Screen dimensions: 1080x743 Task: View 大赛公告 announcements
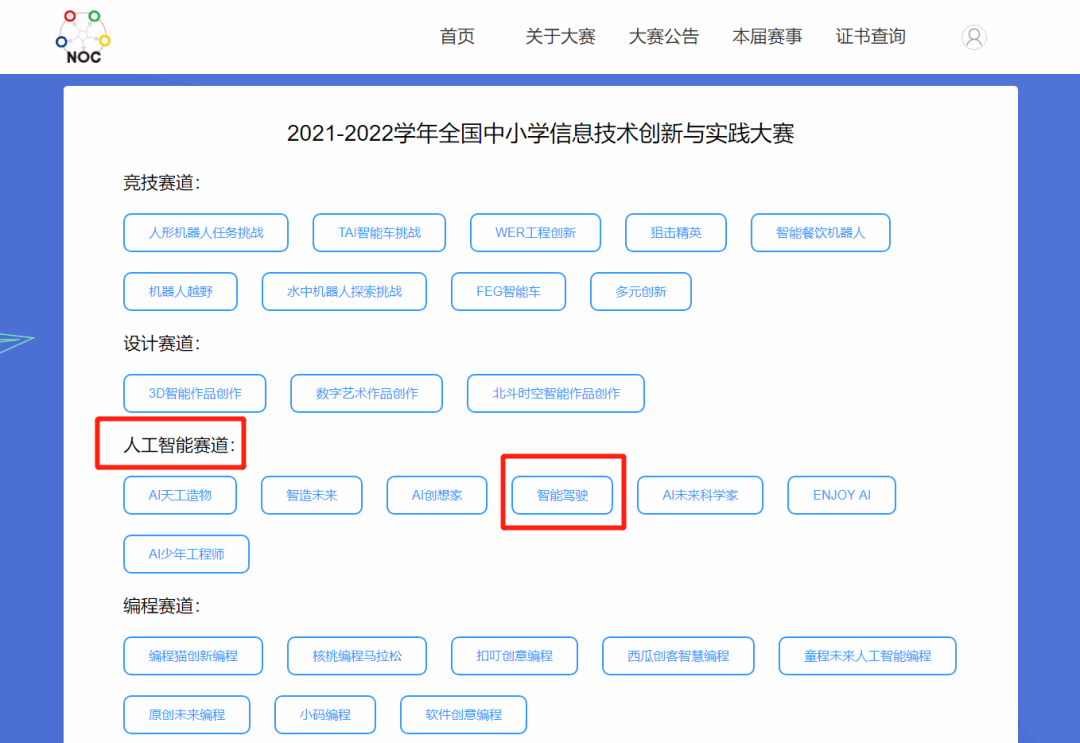tap(665, 36)
